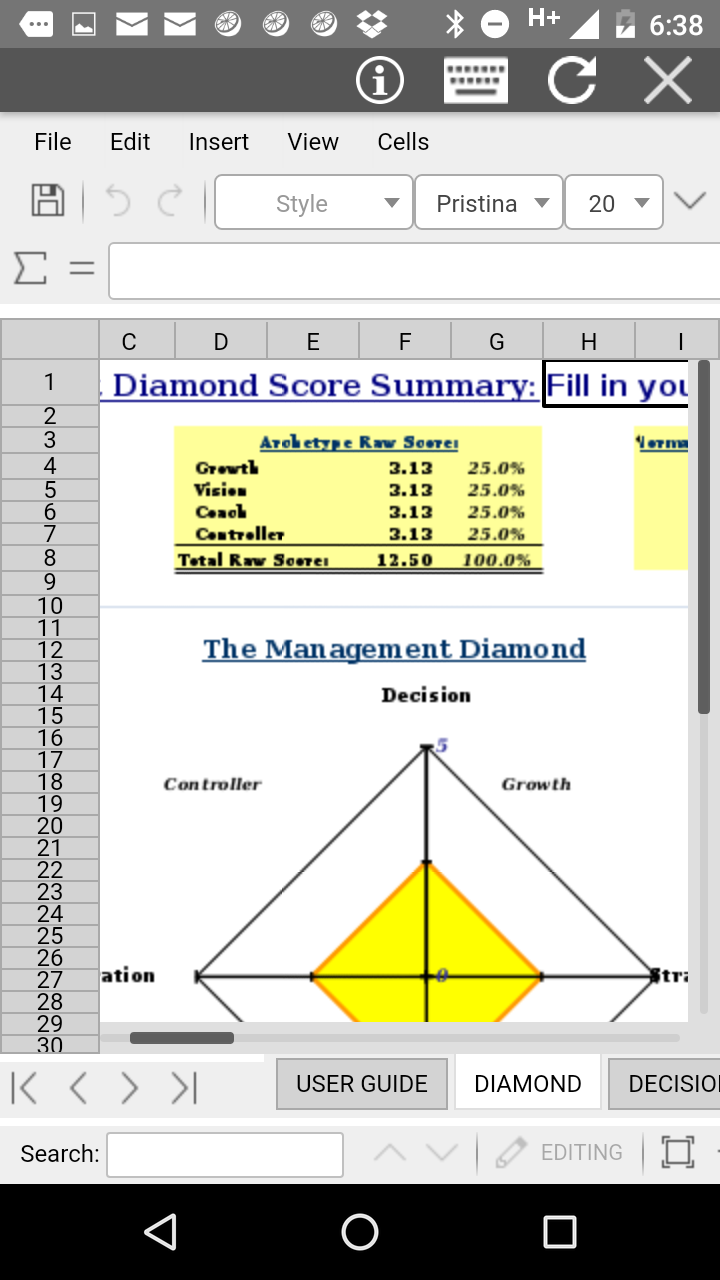Show the on-screen keyboard icon
Viewport: 720px width, 1280px height.
pyautogui.click(x=476, y=81)
